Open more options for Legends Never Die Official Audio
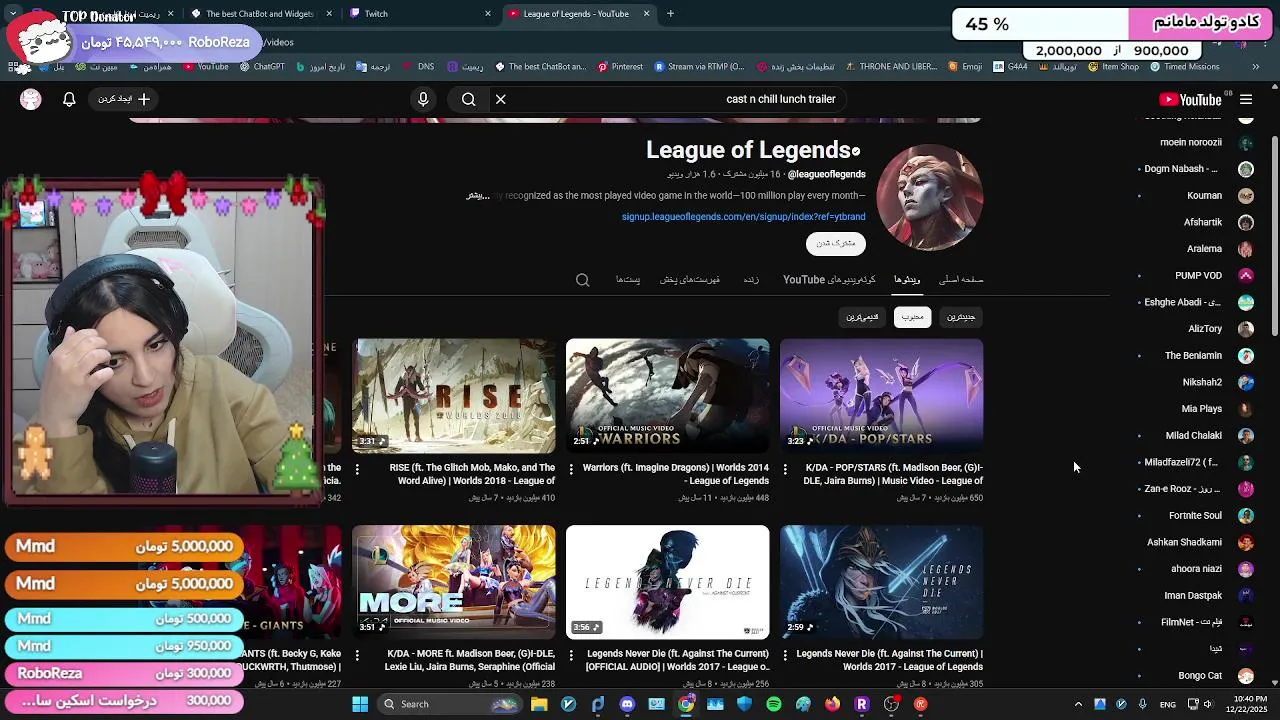This screenshot has height=720, width=1280. coord(571,654)
